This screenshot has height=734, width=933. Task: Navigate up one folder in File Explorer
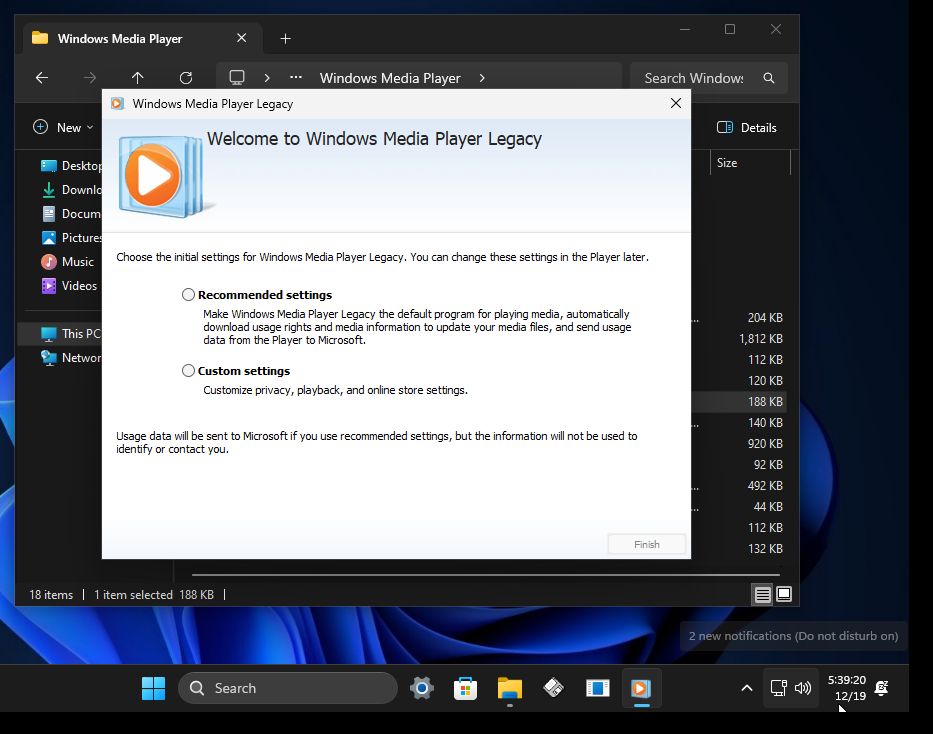137,78
